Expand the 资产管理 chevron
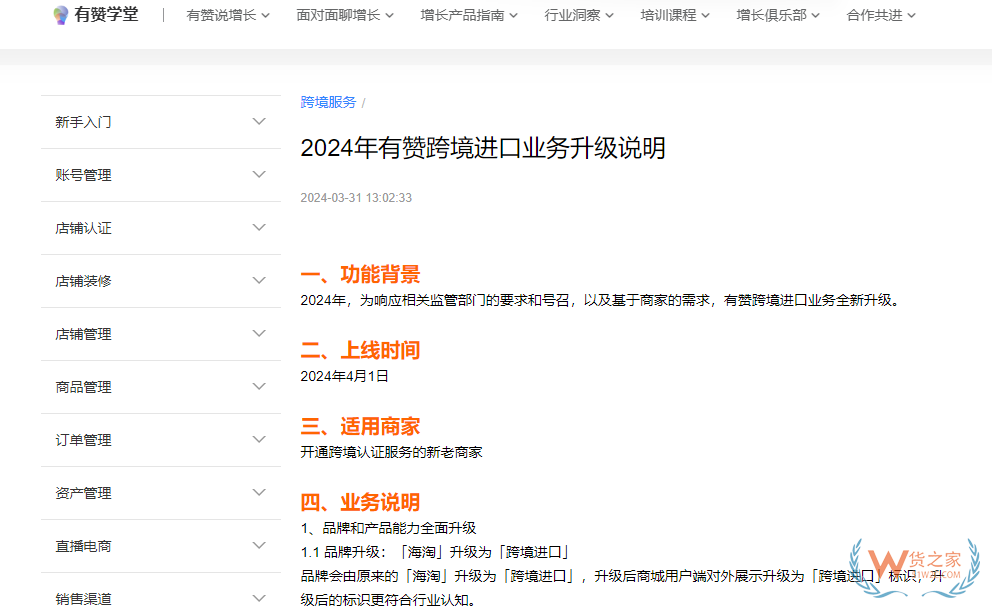This screenshot has height=611, width=992. tap(259, 493)
